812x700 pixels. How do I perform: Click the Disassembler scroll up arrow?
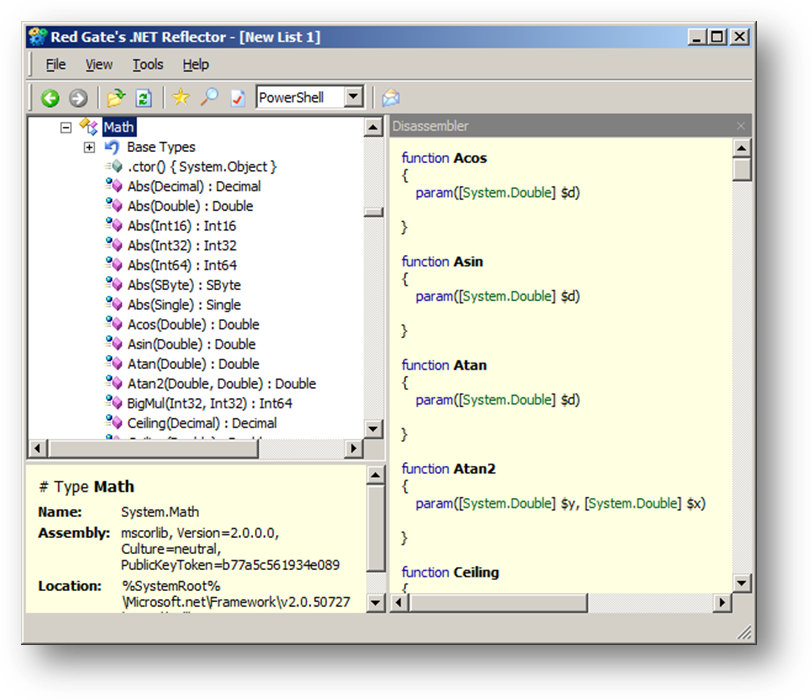pyautogui.click(x=742, y=149)
